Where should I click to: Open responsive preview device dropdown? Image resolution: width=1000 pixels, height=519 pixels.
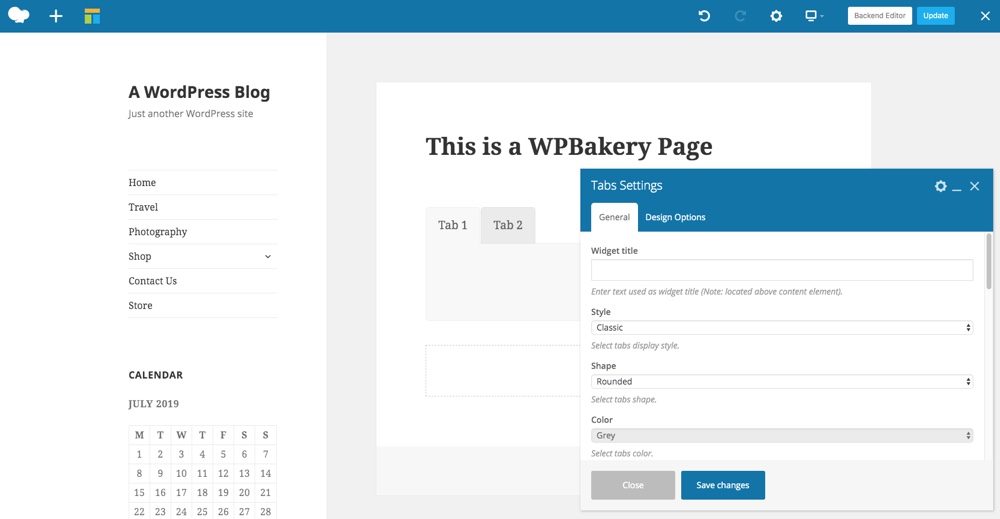814,16
